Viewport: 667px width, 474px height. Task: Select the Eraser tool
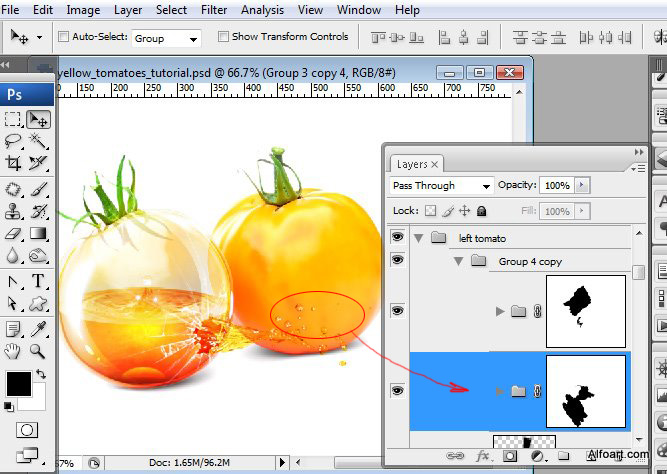point(14,233)
